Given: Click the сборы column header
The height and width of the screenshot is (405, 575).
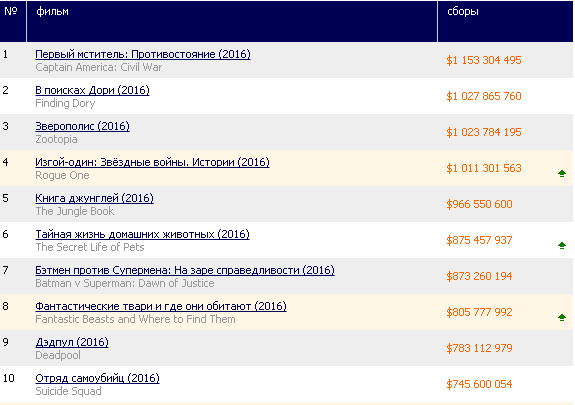Looking at the screenshot, I should coord(463,11).
